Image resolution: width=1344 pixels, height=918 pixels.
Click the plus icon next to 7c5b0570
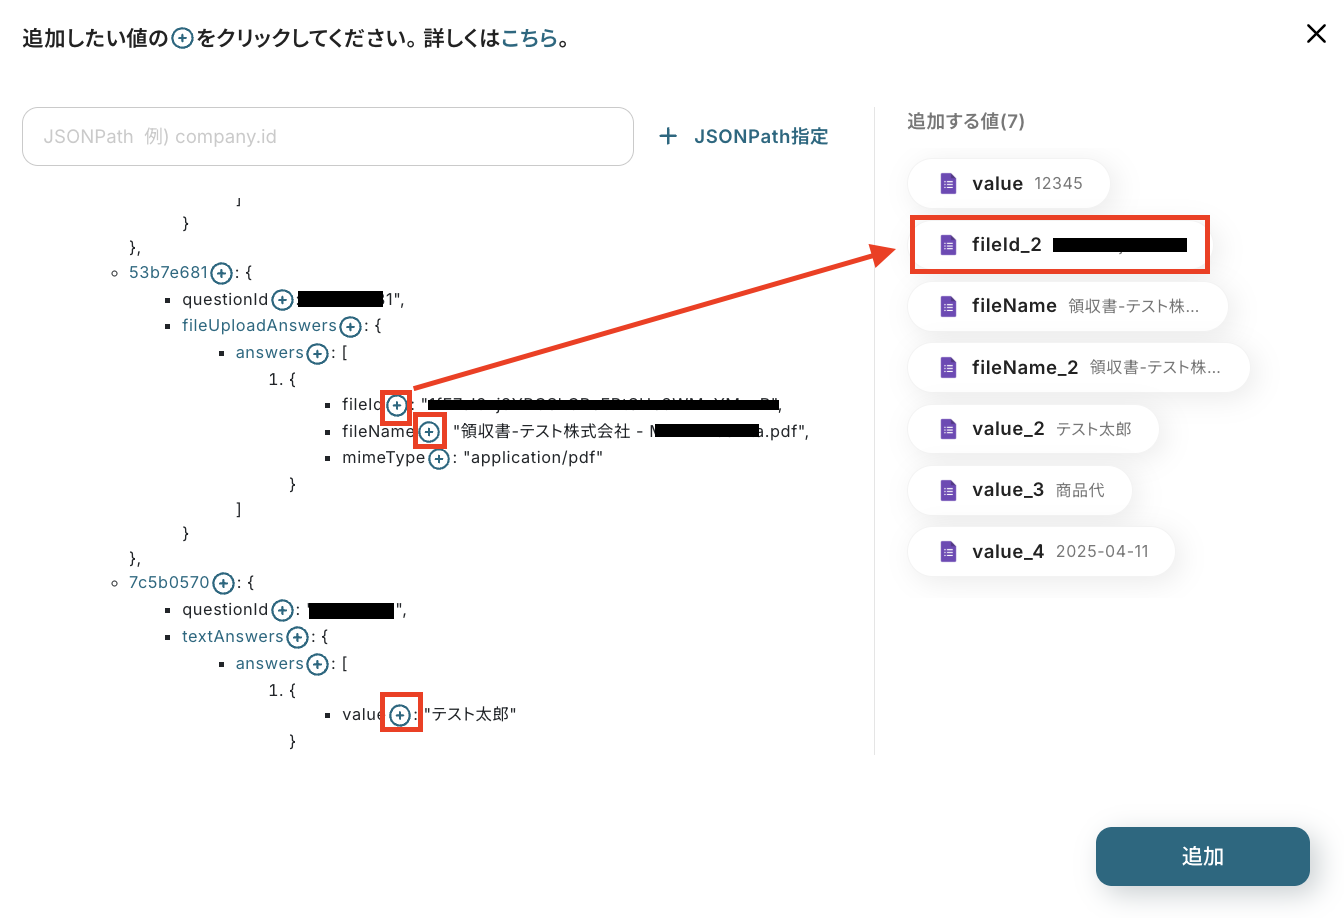tap(223, 583)
